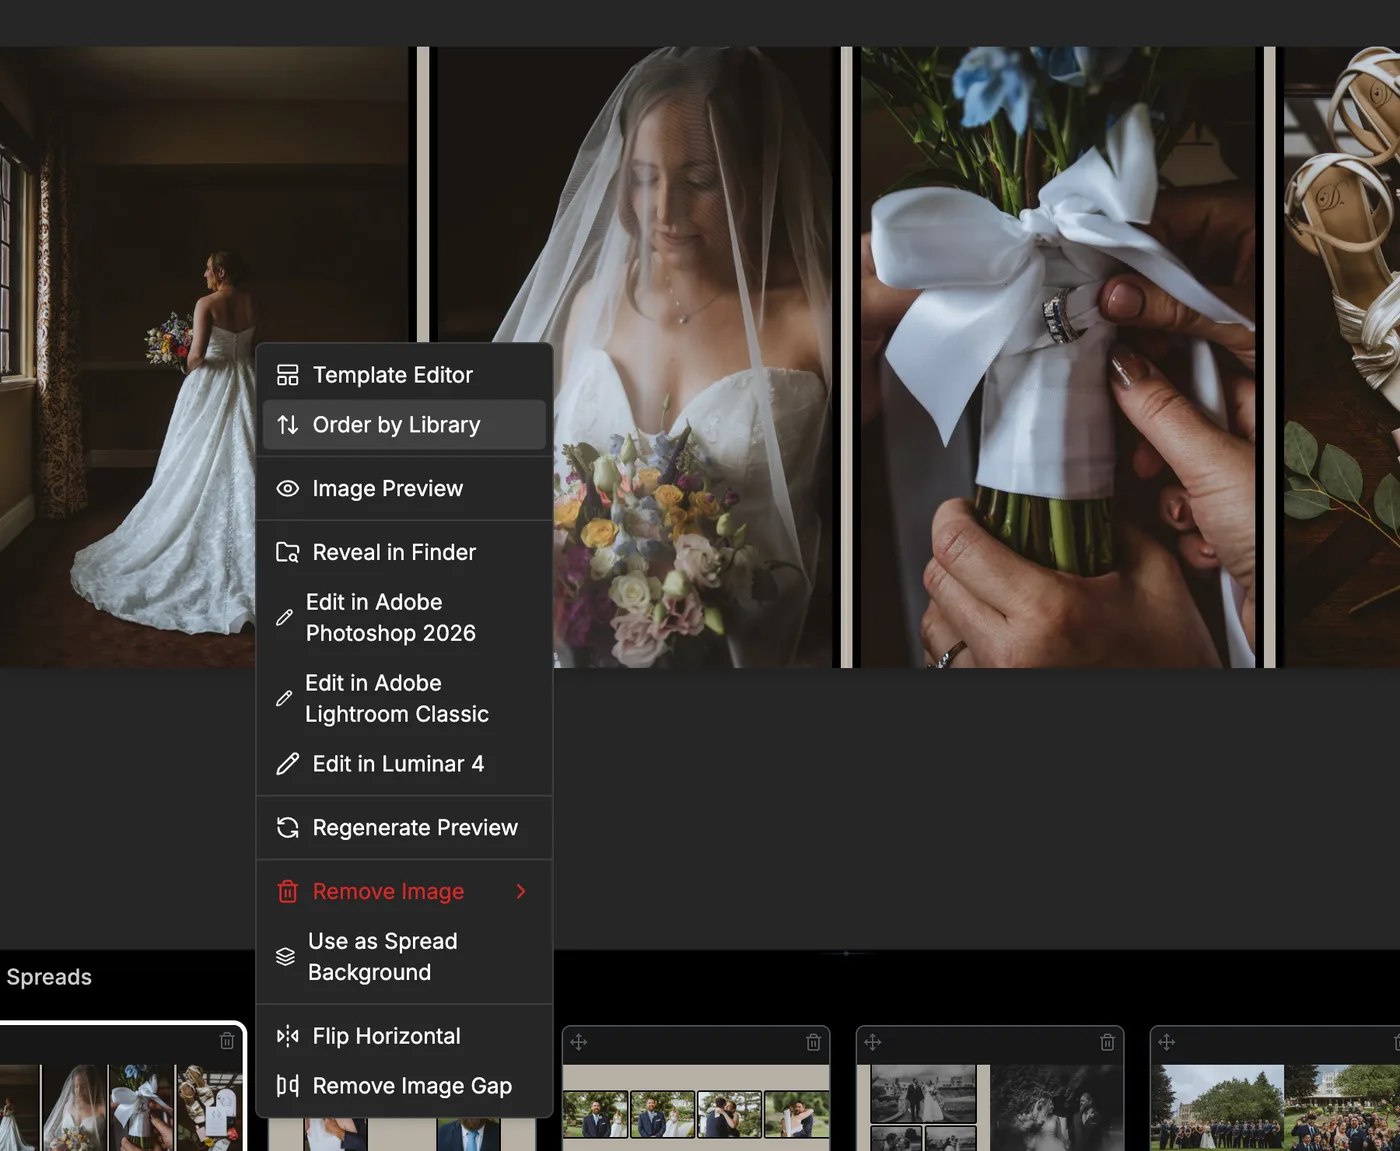
Task: Expand the Remove Image submenu
Action: [x=404, y=892]
